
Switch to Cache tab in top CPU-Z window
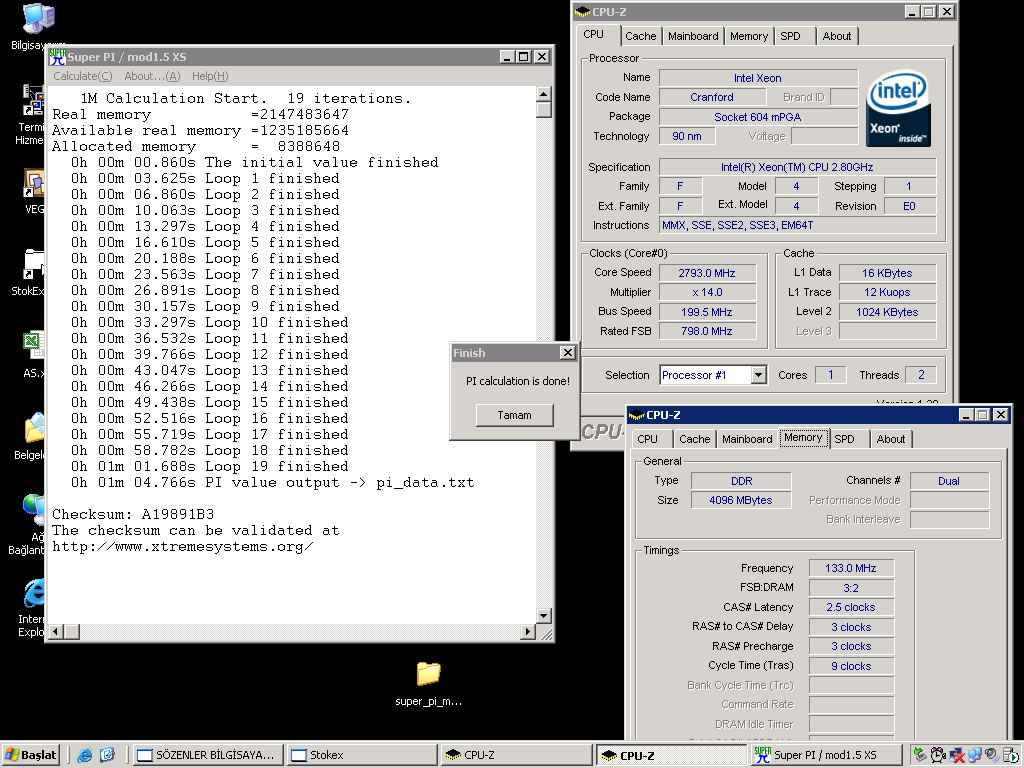click(641, 36)
